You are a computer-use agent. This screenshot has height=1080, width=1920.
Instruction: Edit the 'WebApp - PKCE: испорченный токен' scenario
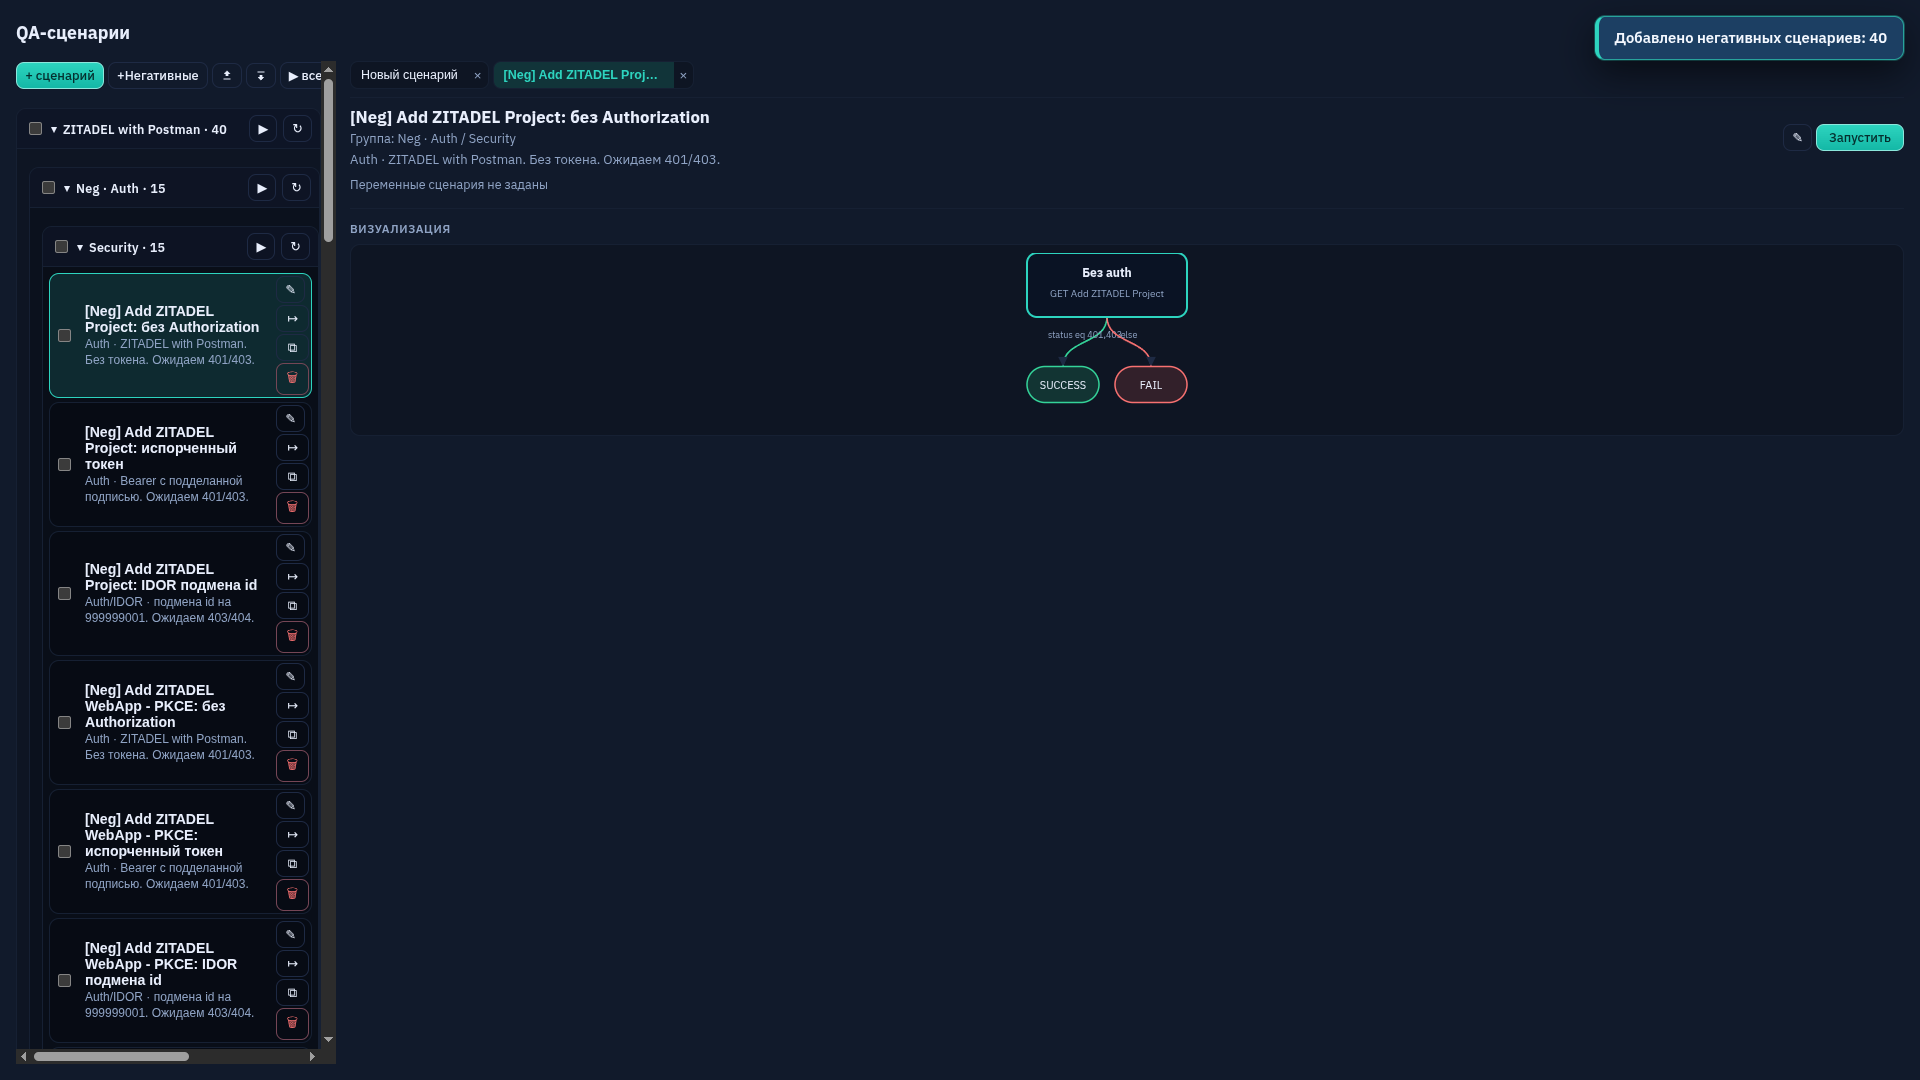point(291,806)
